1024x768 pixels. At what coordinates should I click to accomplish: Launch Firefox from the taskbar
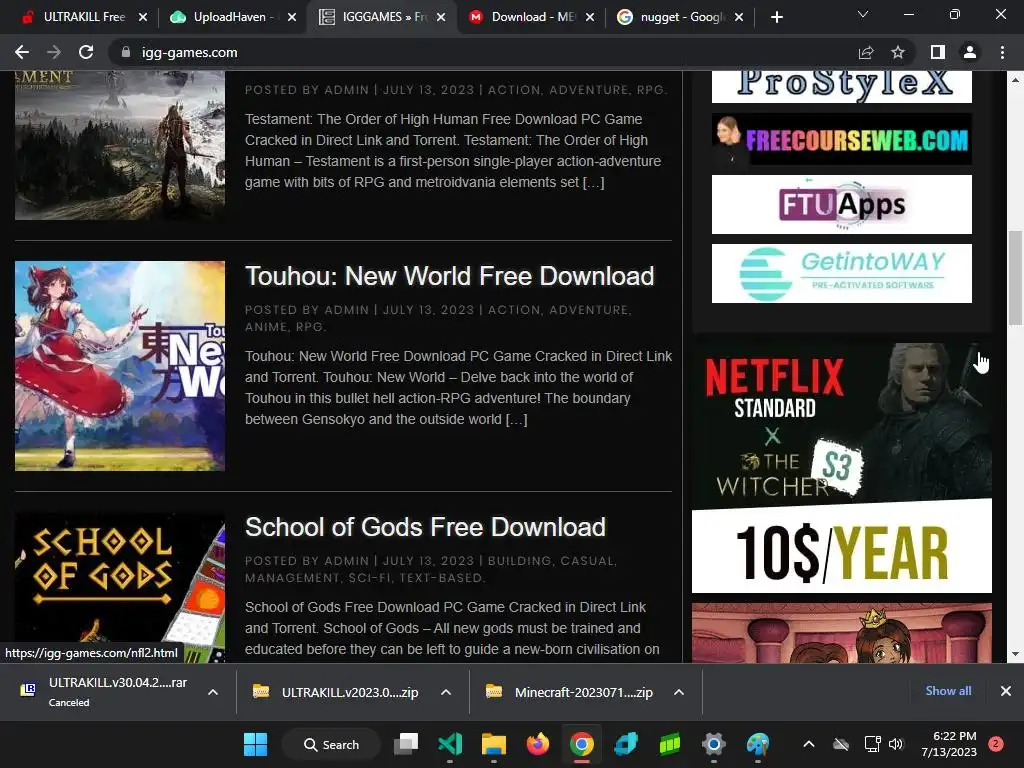537,744
